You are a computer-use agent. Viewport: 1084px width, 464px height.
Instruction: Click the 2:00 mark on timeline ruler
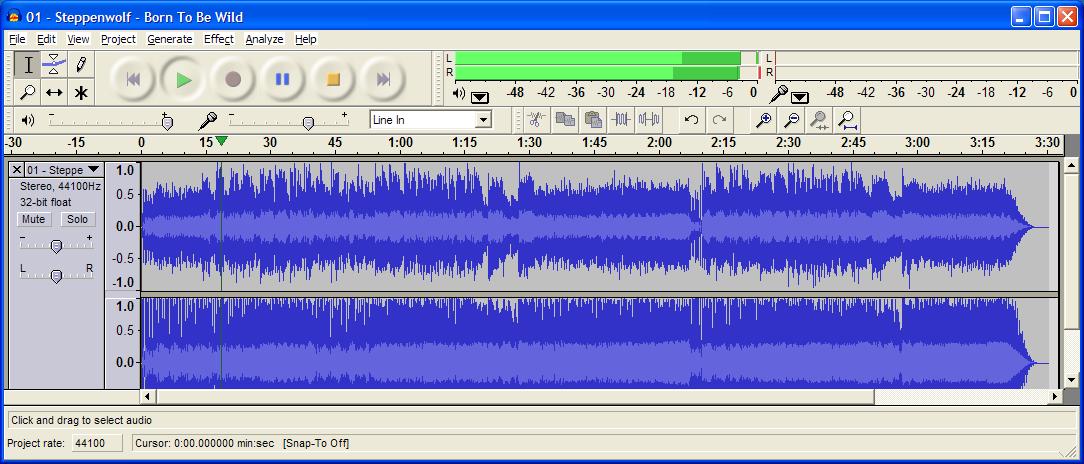(x=659, y=142)
